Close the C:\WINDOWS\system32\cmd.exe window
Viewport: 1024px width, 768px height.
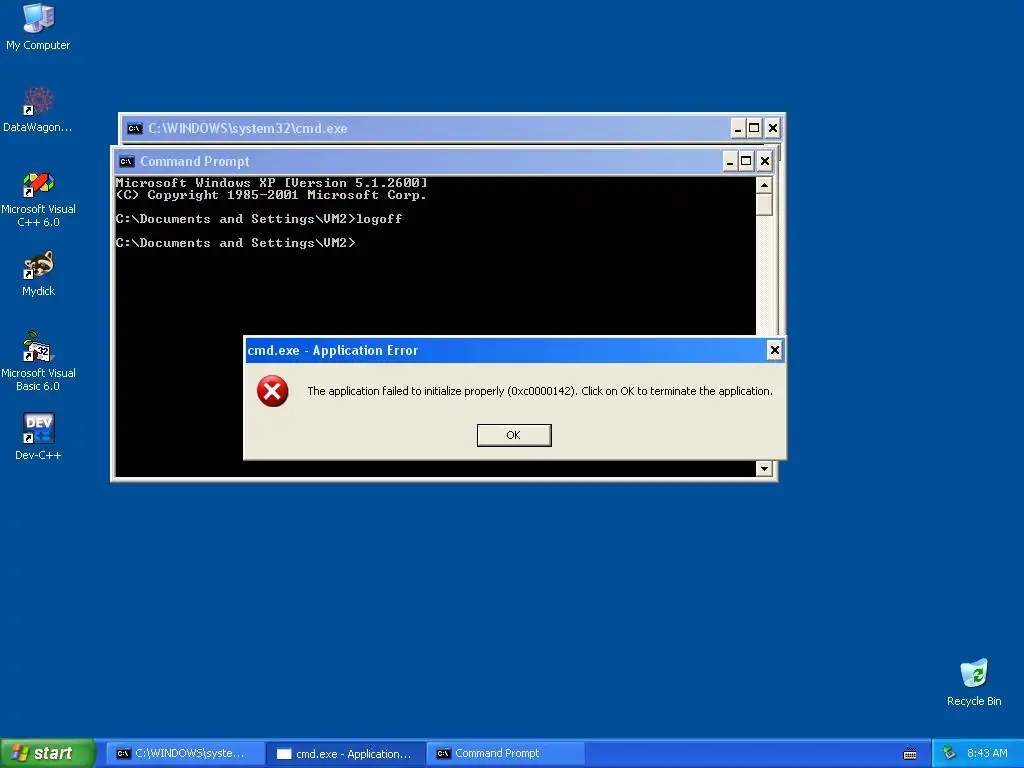(x=773, y=128)
